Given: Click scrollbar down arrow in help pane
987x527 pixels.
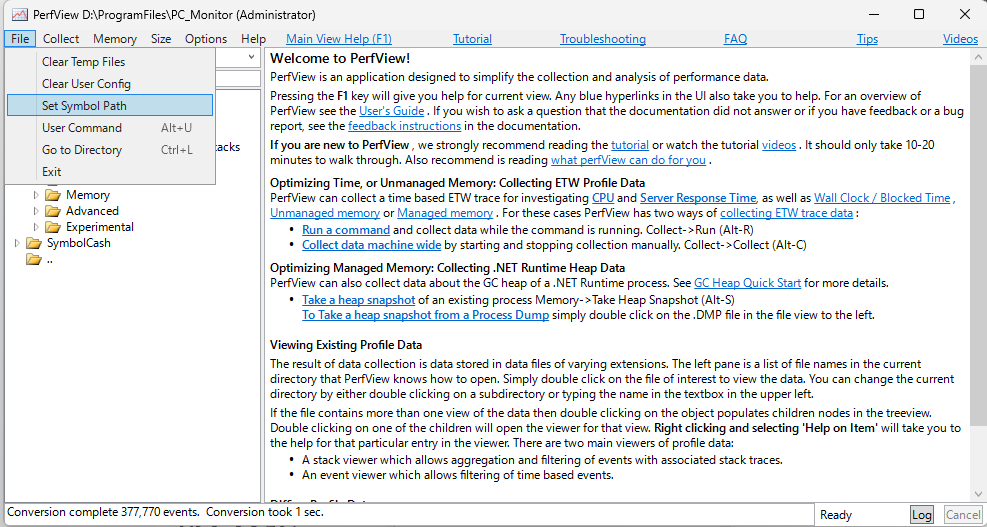Looking at the screenshot, I should (x=978, y=494).
